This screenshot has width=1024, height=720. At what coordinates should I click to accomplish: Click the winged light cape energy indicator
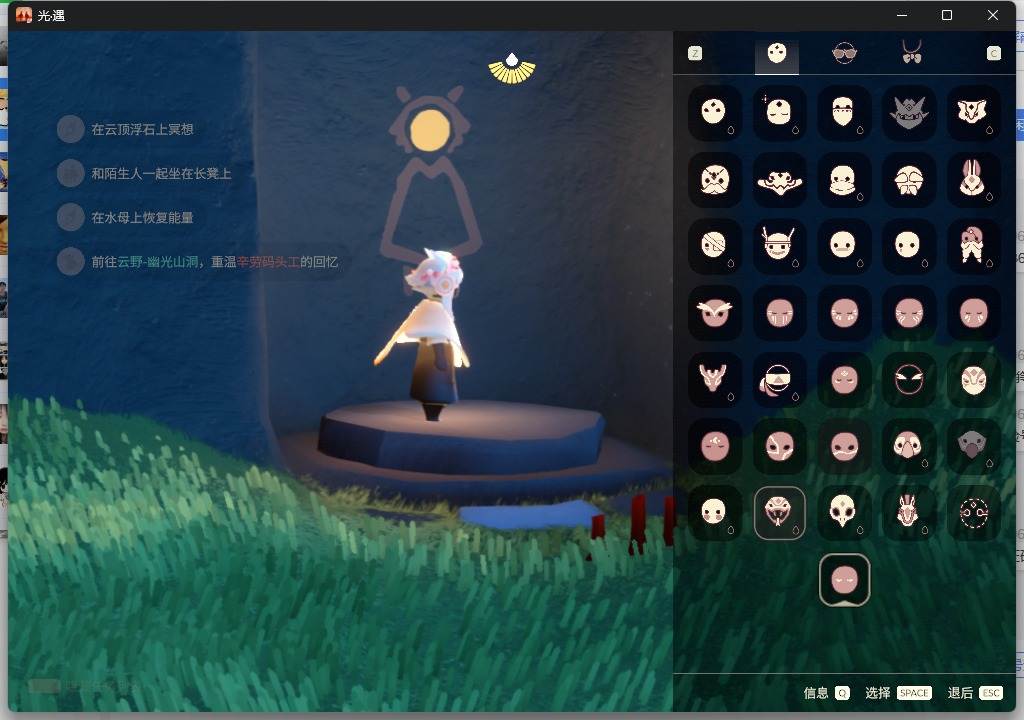(512, 69)
